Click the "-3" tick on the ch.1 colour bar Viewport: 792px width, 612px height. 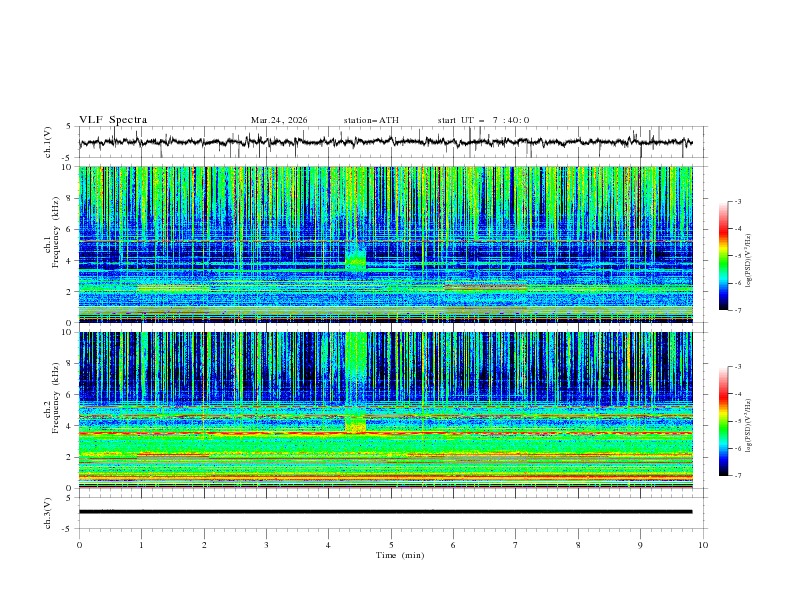coord(737,201)
